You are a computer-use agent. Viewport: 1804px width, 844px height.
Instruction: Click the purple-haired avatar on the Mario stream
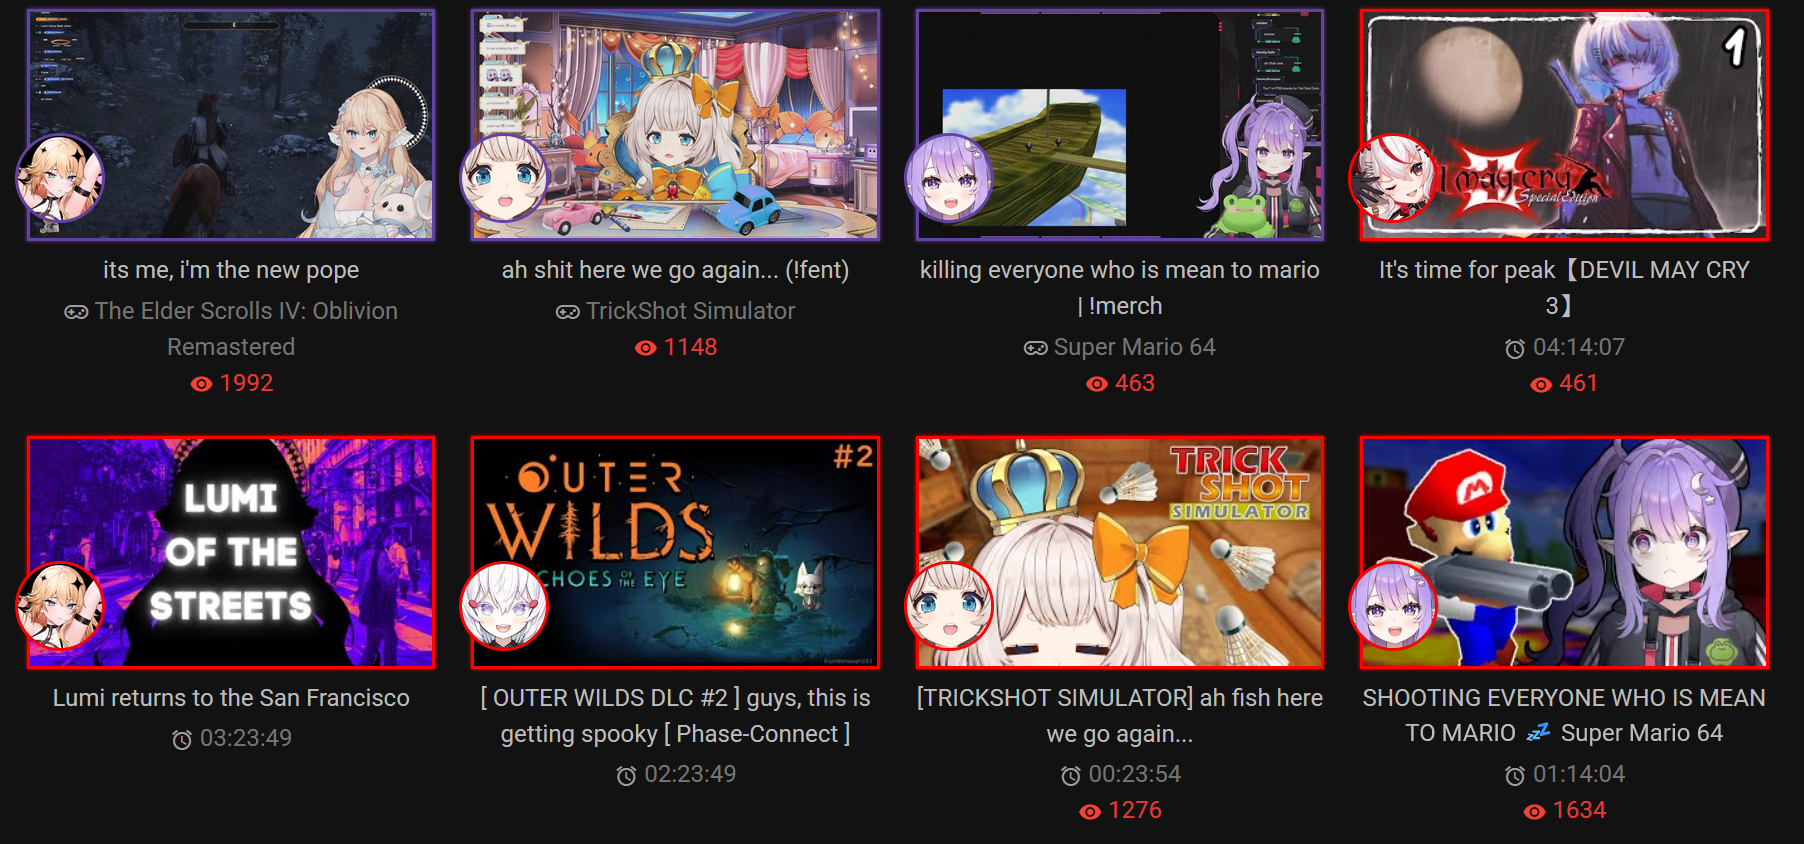(x=948, y=178)
